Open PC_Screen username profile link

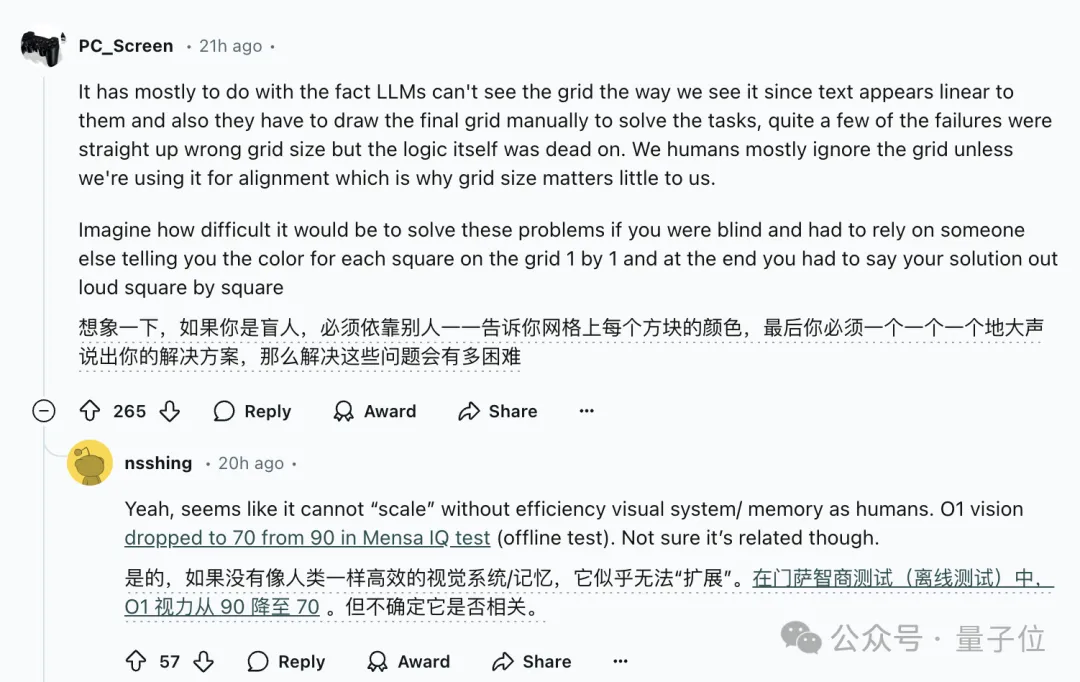click(126, 46)
